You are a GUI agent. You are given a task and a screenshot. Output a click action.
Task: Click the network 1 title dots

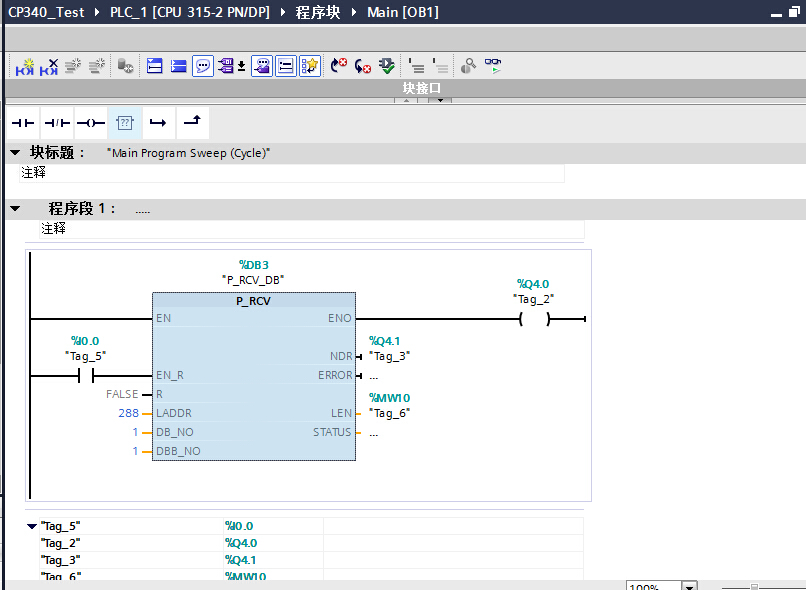(x=143, y=210)
